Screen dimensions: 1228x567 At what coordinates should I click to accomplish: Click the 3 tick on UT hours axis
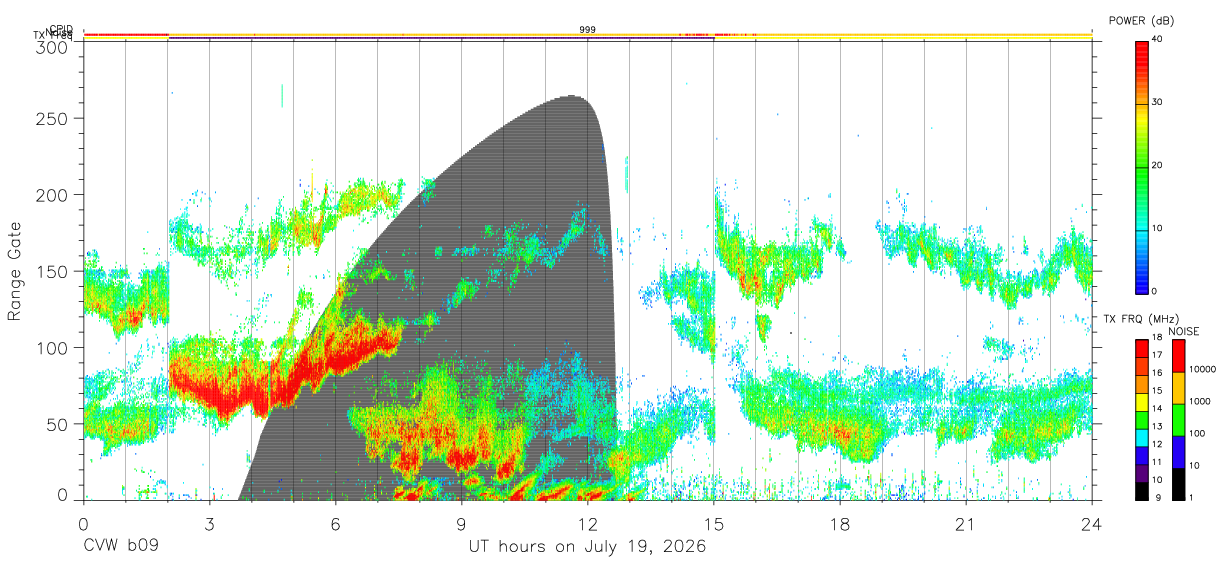click(210, 524)
